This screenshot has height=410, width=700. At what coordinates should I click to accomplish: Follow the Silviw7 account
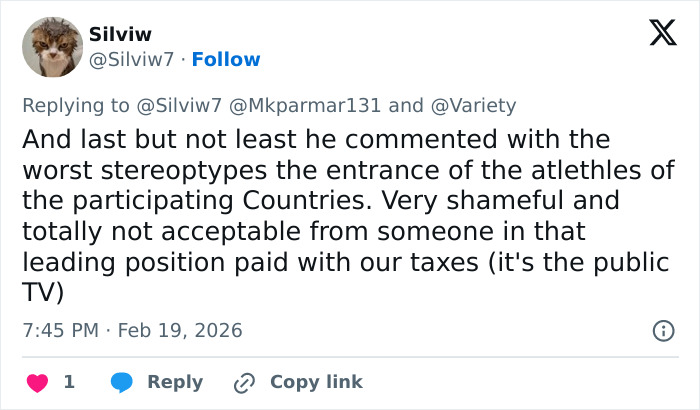(x=226, y=59)
